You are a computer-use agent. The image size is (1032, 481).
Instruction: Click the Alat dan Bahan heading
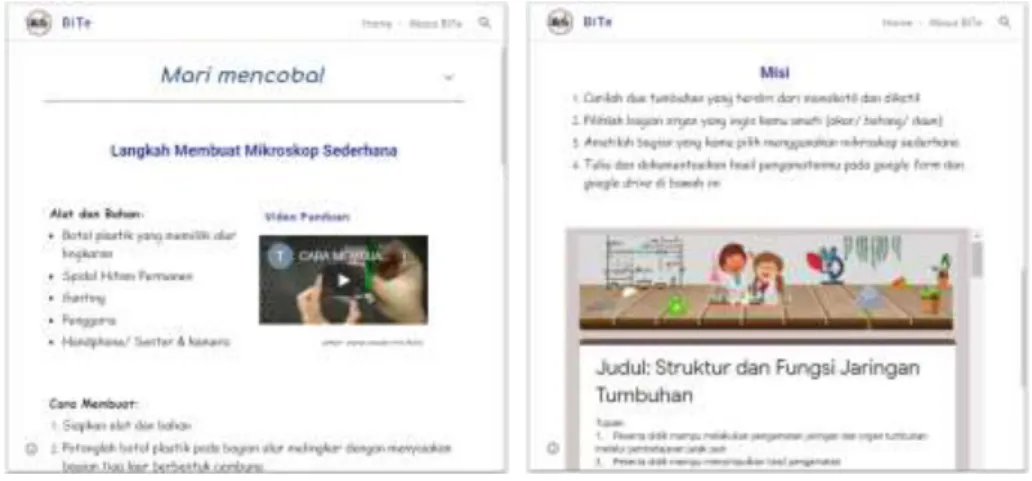pos(95,214)
